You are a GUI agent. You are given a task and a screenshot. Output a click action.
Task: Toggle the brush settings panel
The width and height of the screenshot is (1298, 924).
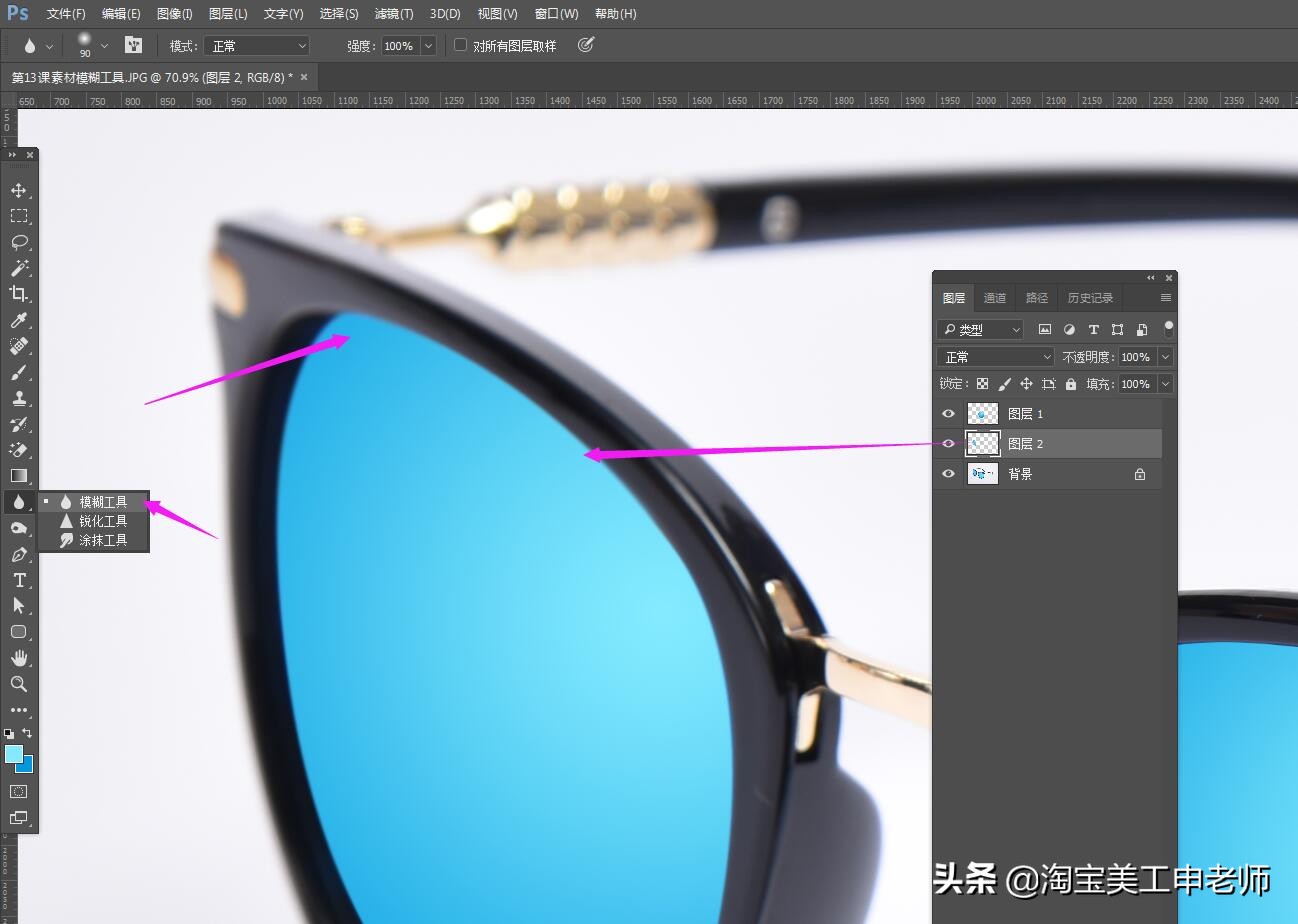pyautogui.click(x=133, y=45)
